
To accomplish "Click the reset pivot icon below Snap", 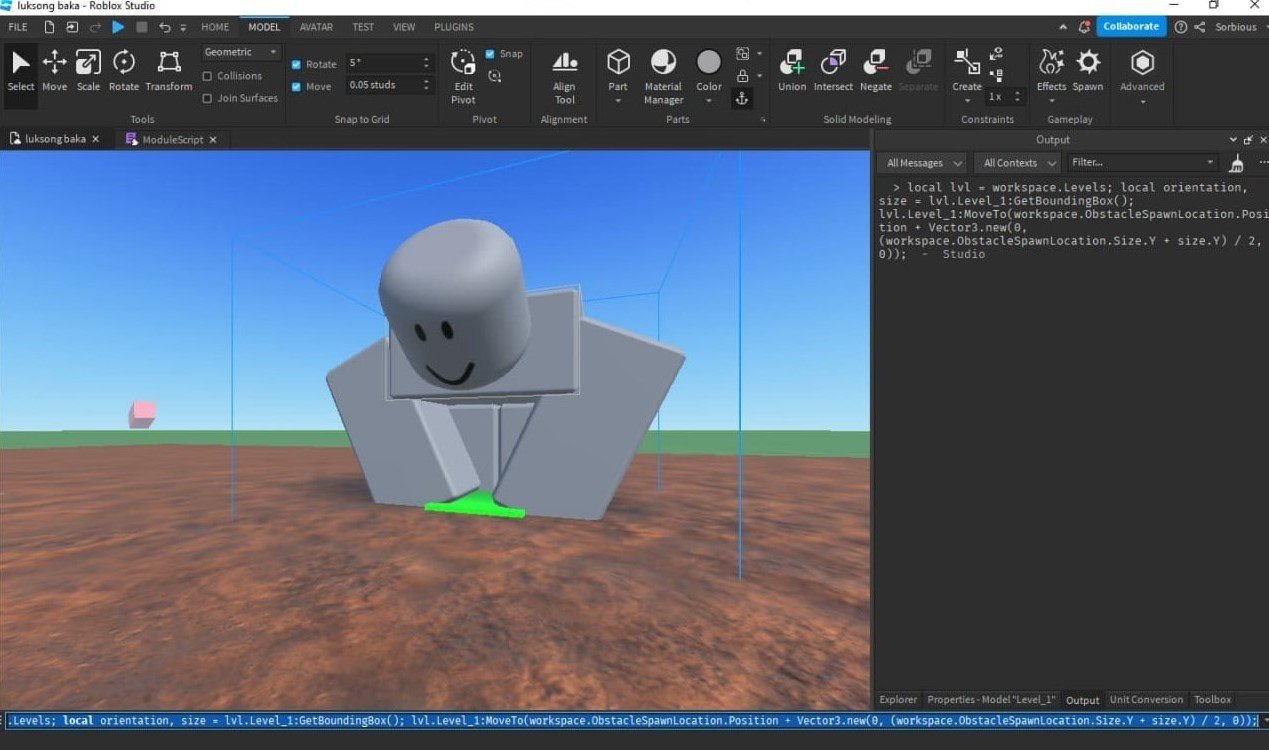I will coord(494,76).
